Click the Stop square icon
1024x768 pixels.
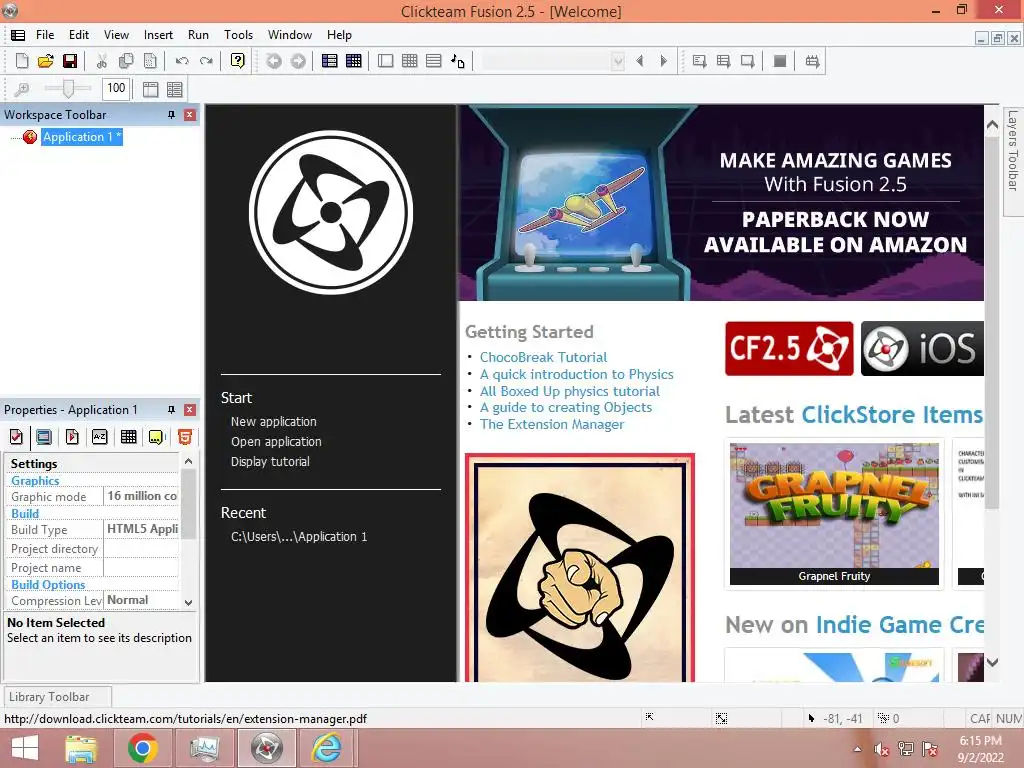(x=780, y=61)
